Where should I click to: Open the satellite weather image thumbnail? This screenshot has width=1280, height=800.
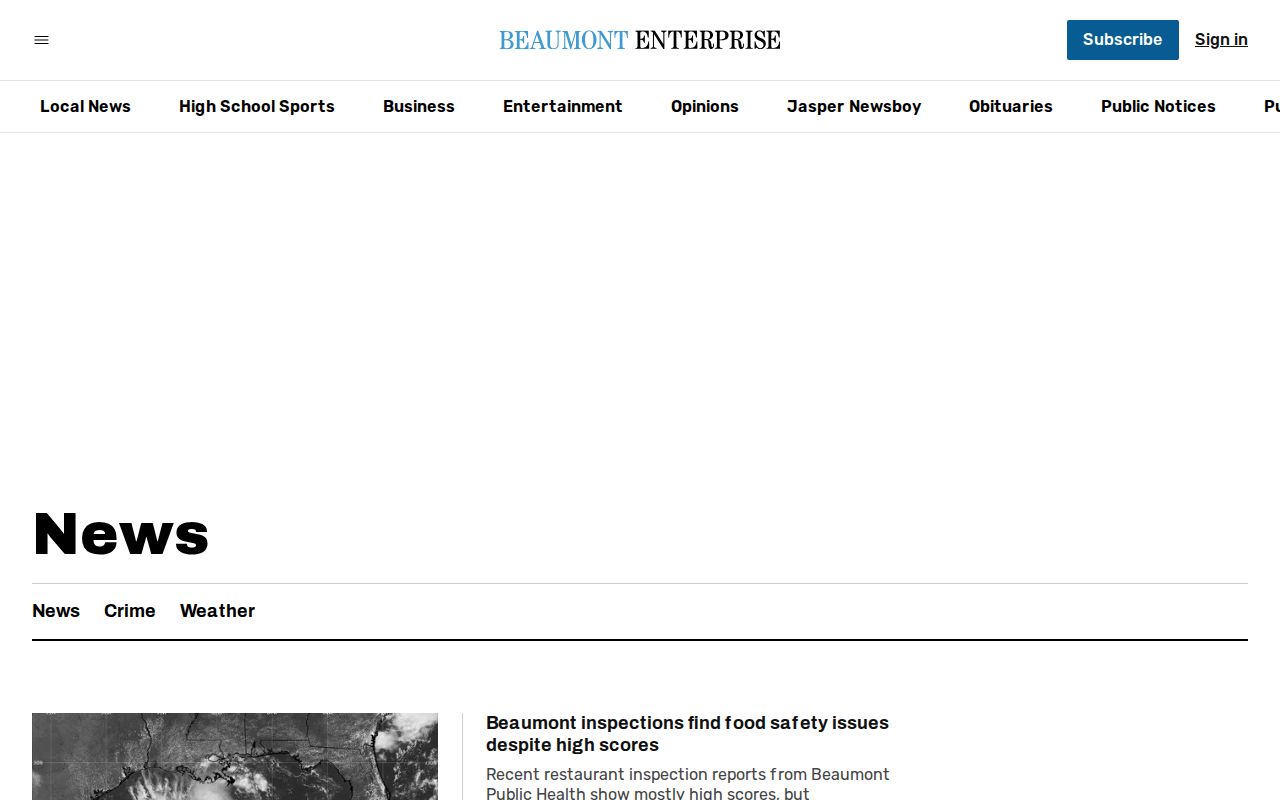pos(235,756)
